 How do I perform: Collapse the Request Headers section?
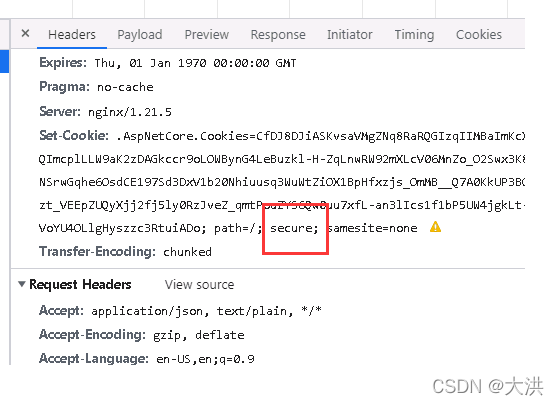[22, 284]
